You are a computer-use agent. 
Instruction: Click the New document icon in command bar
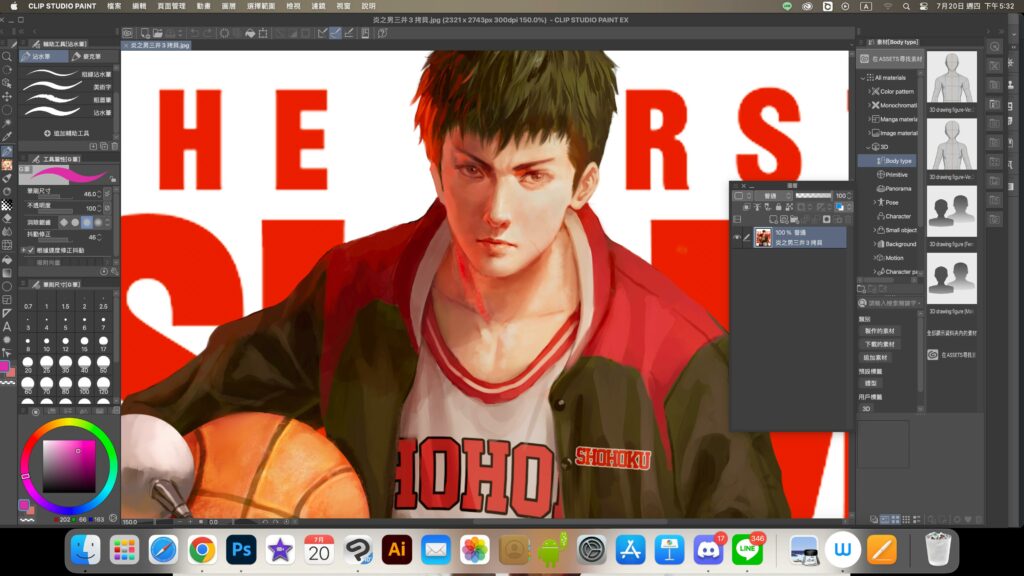coord(145,33)
